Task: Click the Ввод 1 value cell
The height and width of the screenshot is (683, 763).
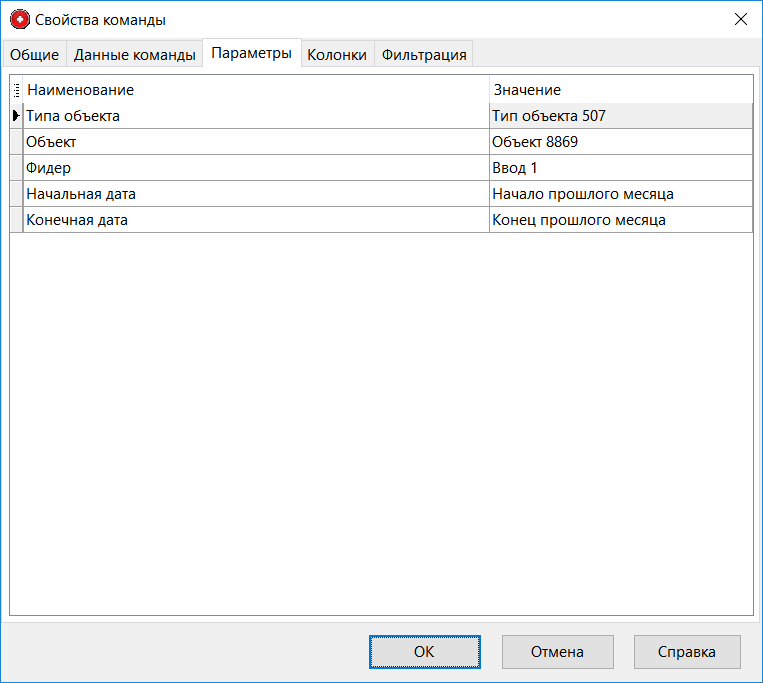Action: [620, 168]
